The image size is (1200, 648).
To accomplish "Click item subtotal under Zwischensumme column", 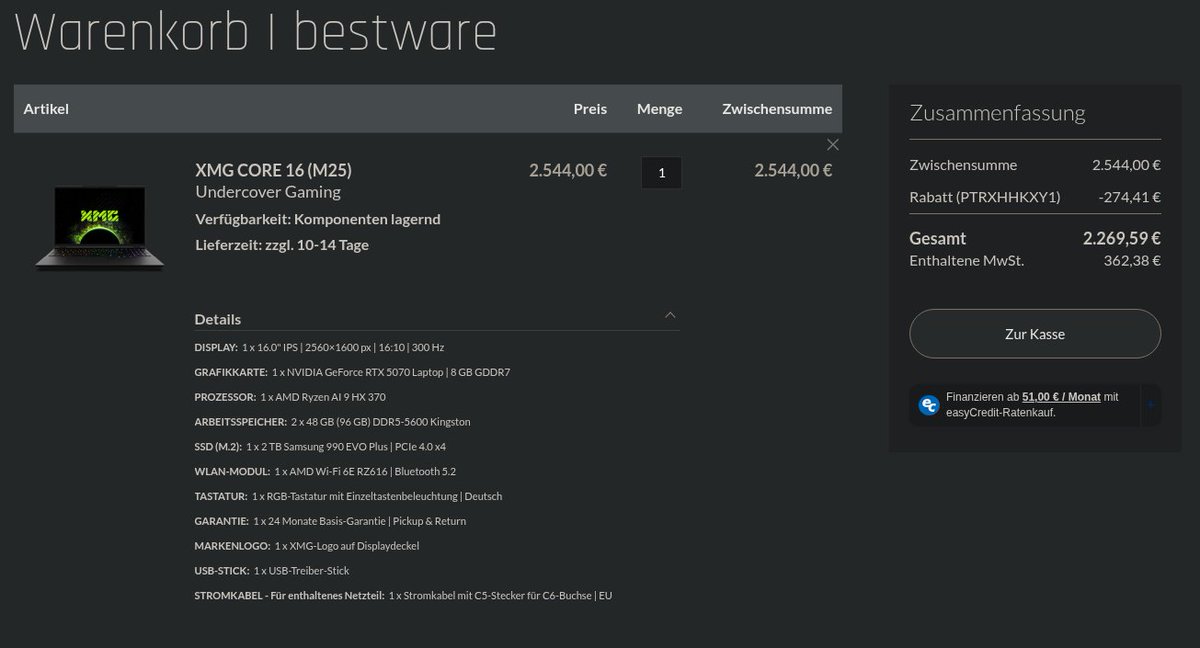I will pos(793,170).
